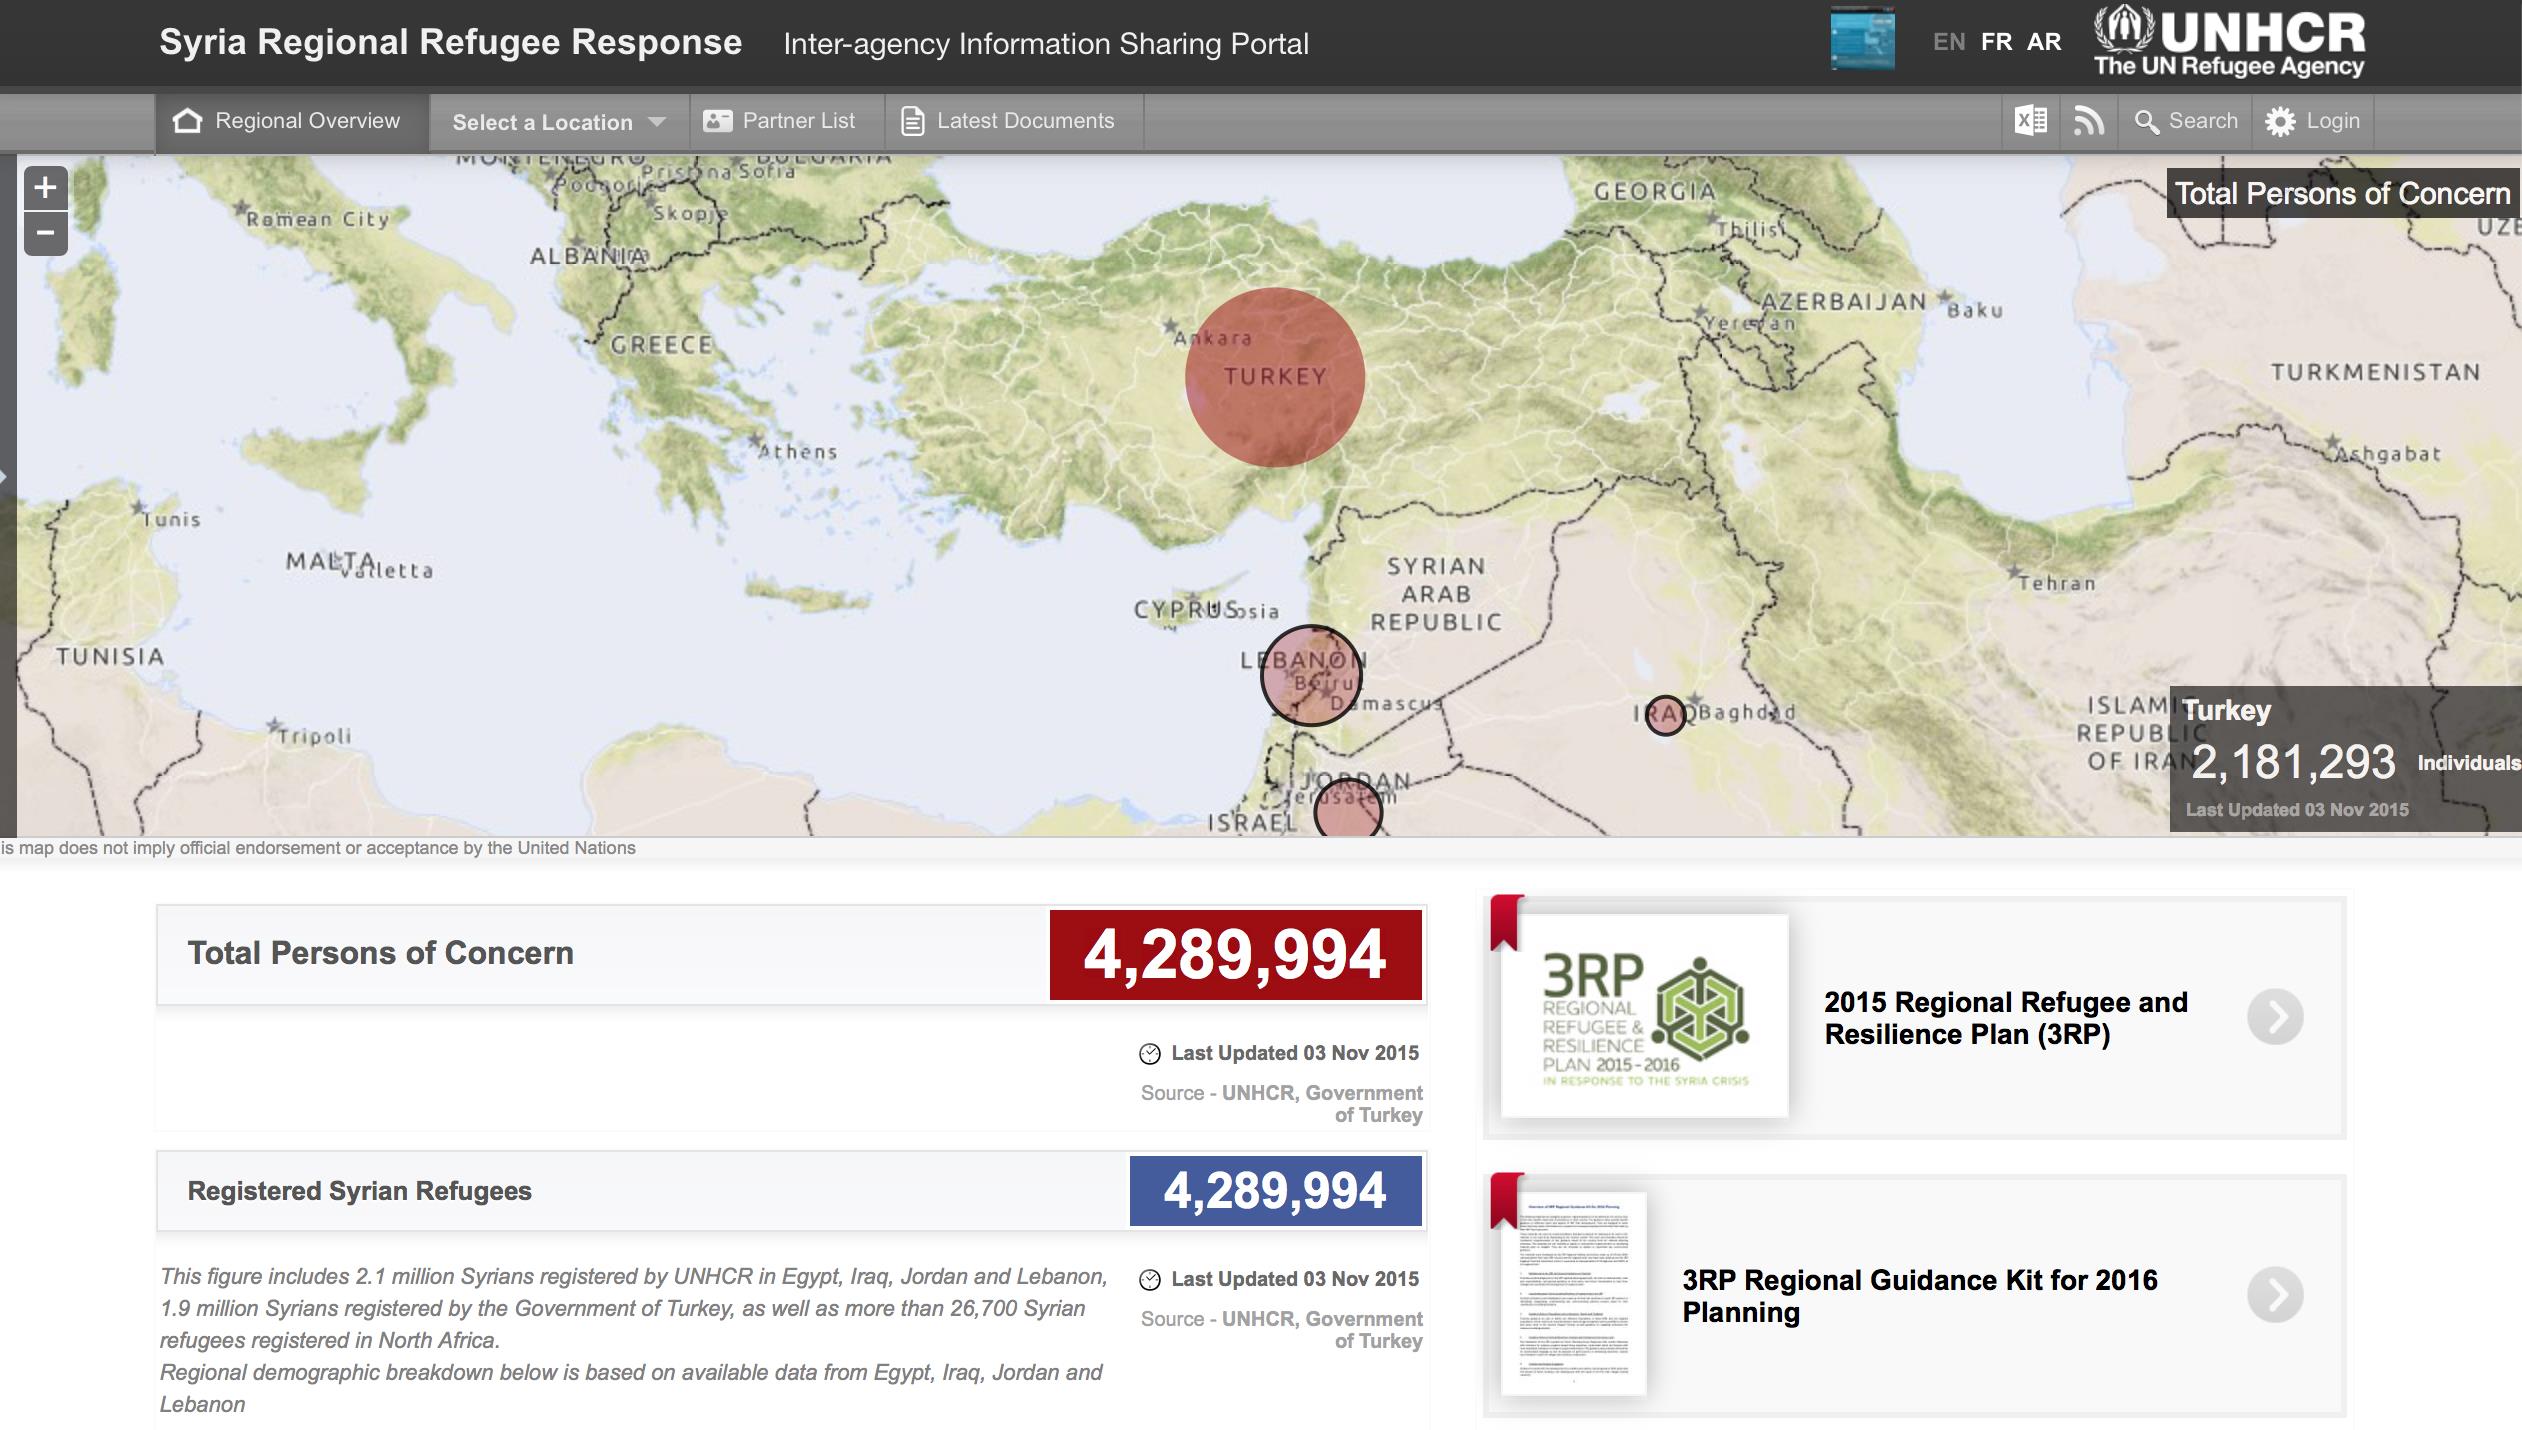Click the document icon beside Latest Documents

[912, 122]
